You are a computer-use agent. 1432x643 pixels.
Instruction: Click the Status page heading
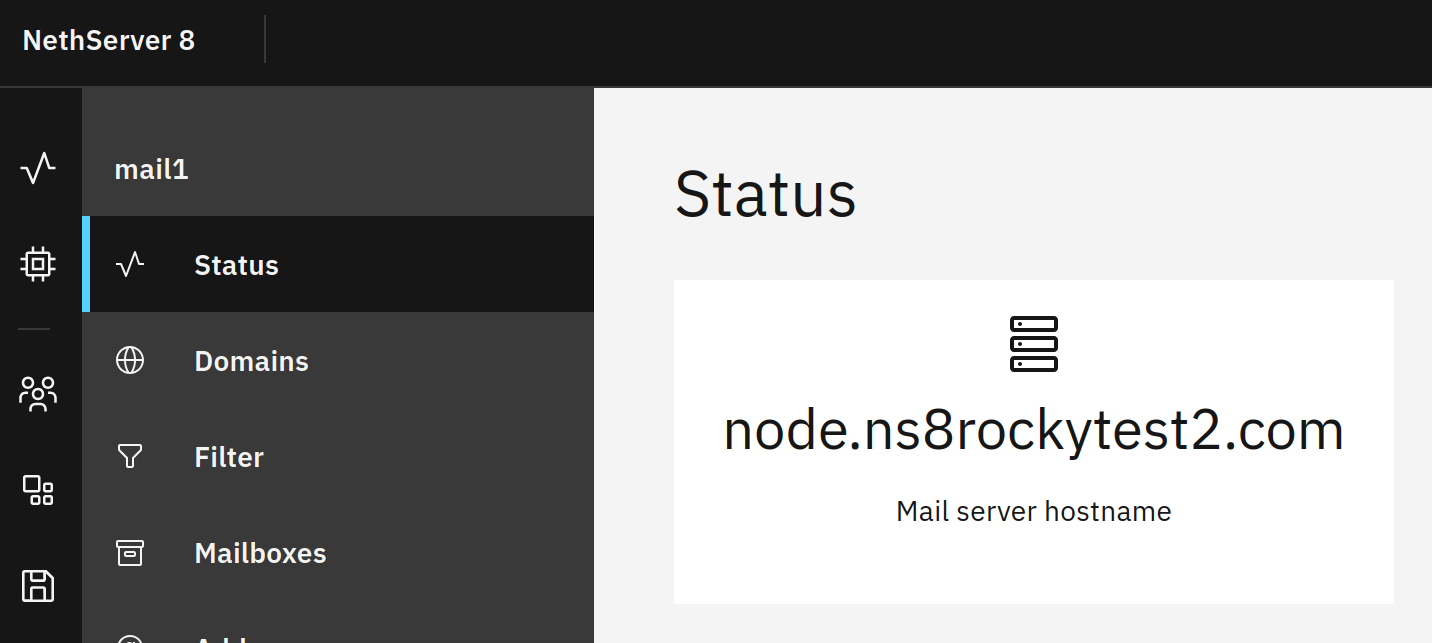765,194
